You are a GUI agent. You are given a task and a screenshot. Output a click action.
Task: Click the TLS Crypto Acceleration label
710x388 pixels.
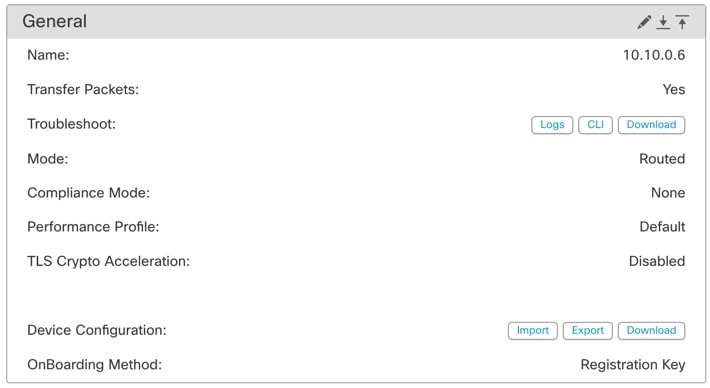coord(109,261)
